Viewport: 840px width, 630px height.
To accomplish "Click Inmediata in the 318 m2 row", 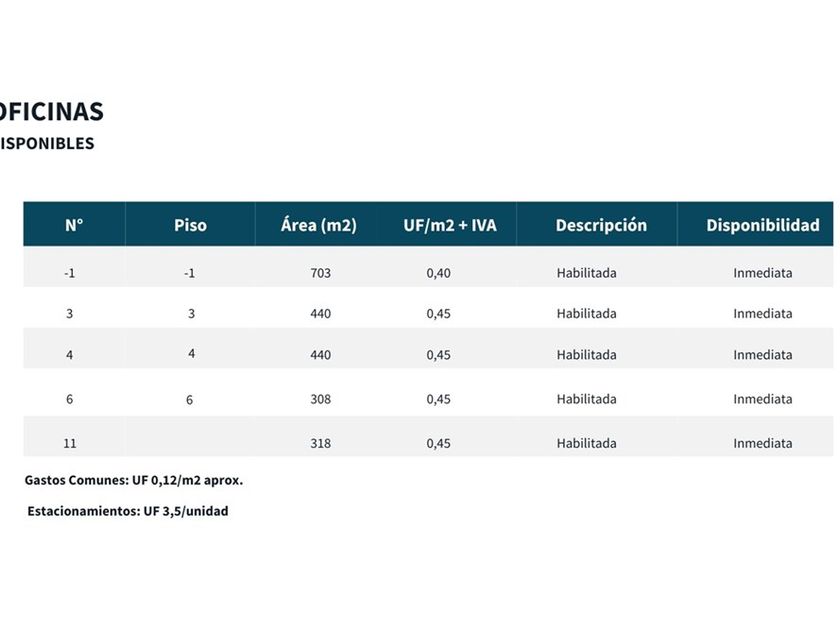I will click(x=762, y=443).
